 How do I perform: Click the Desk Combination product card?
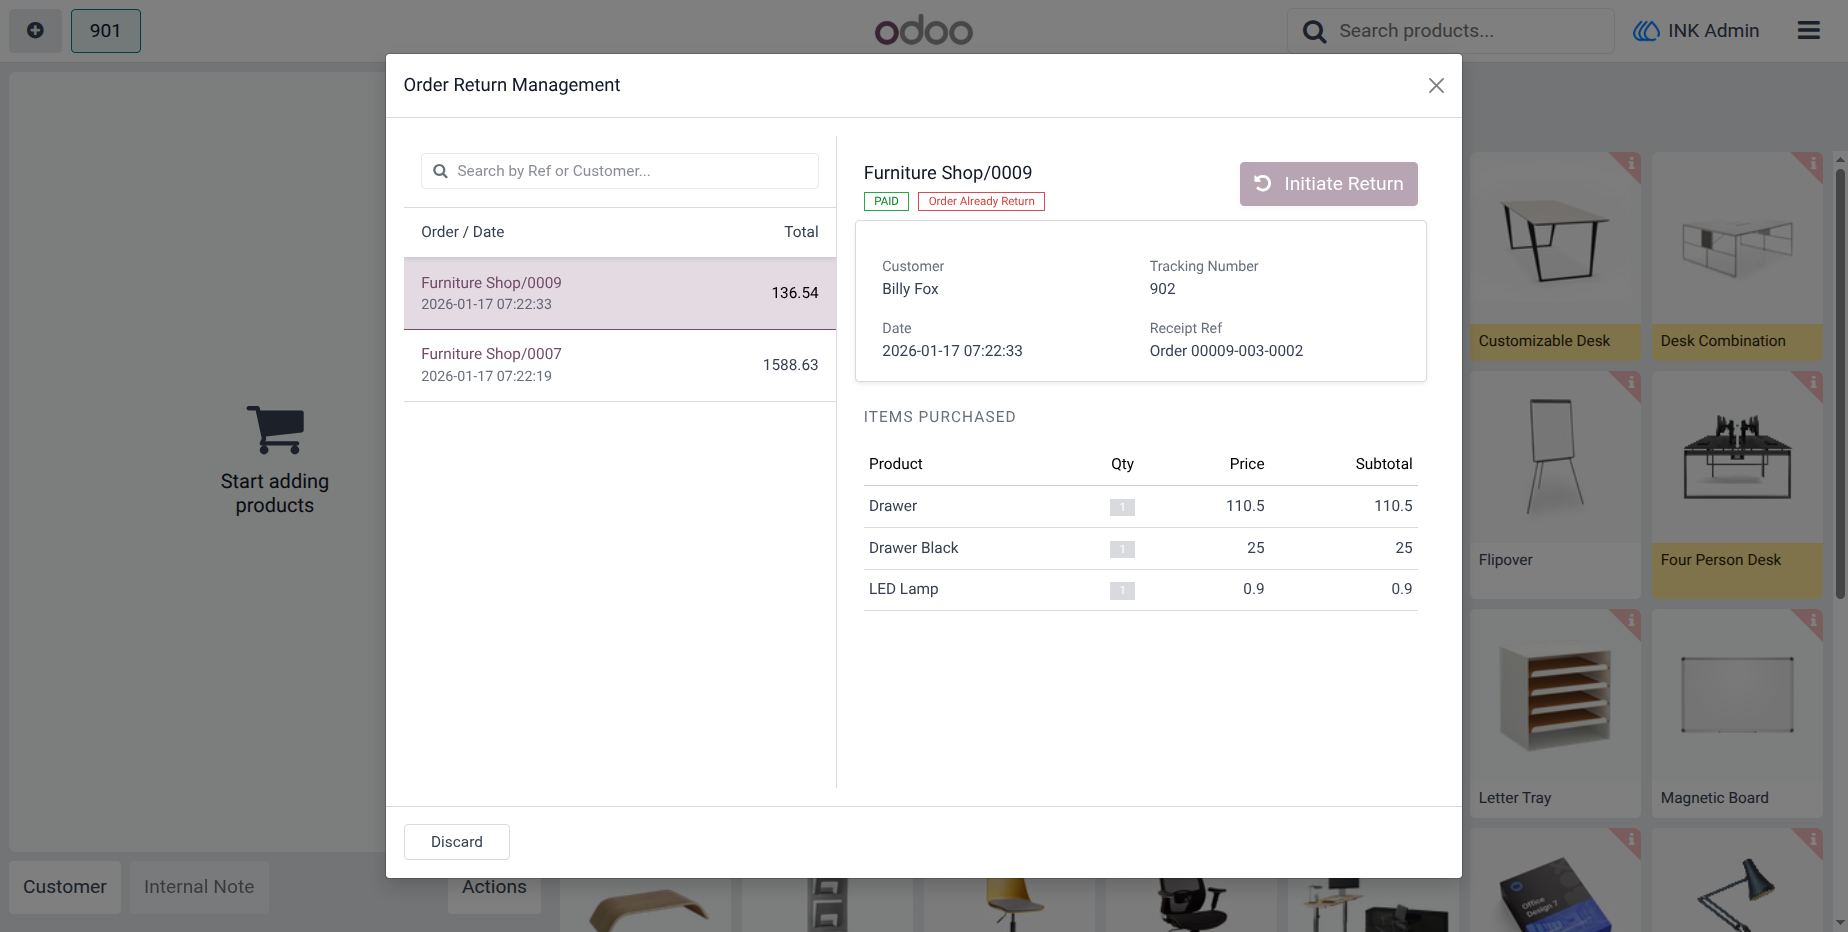click(1738, 256)
